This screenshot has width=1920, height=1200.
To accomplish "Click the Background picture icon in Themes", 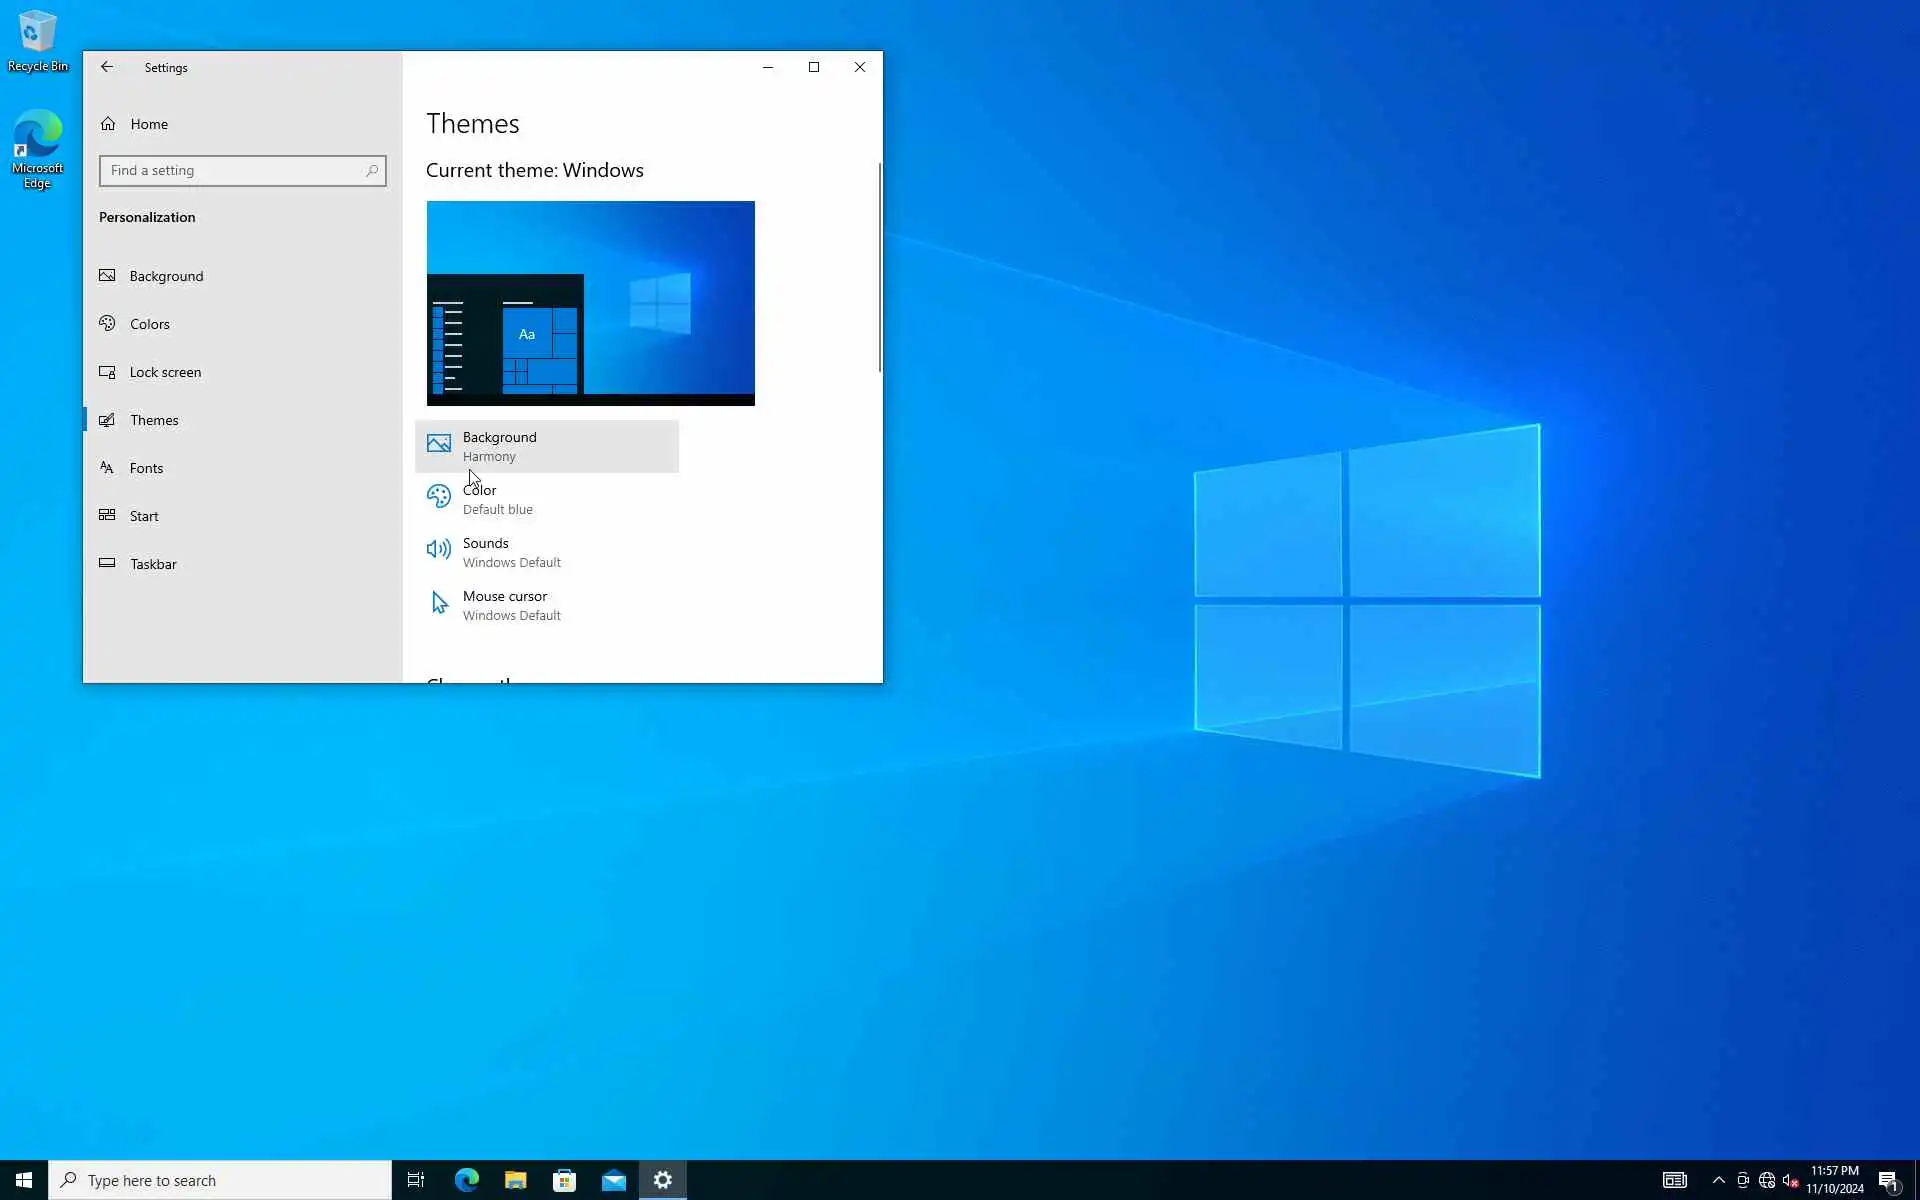I will (x=438, y=444).
